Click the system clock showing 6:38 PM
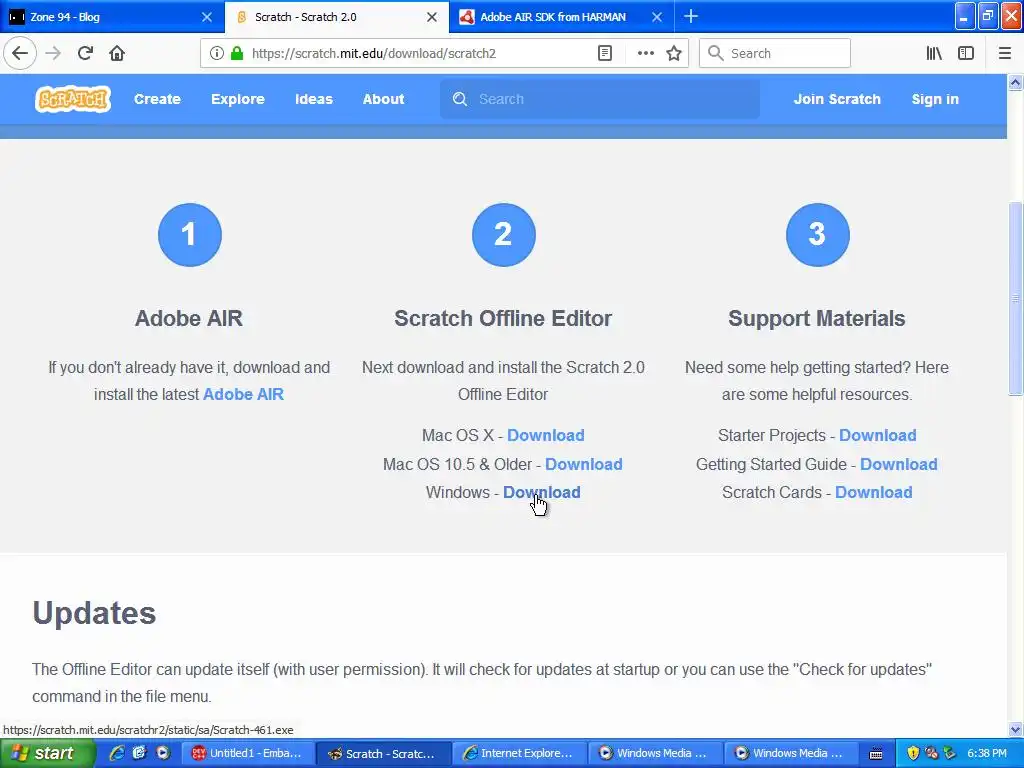The image size is (1024, 768). (x=987, y=754)
